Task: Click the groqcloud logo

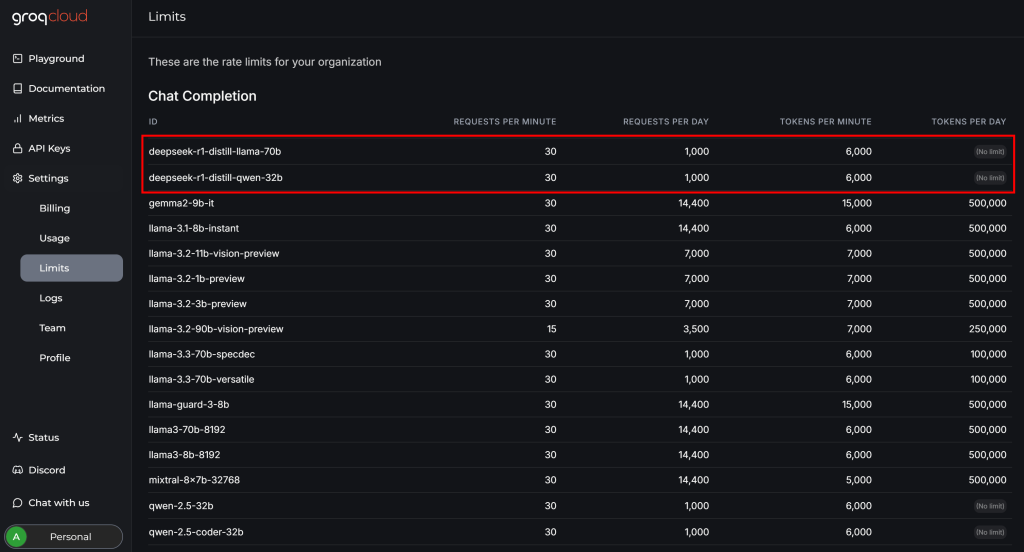Action: point(50,17)
